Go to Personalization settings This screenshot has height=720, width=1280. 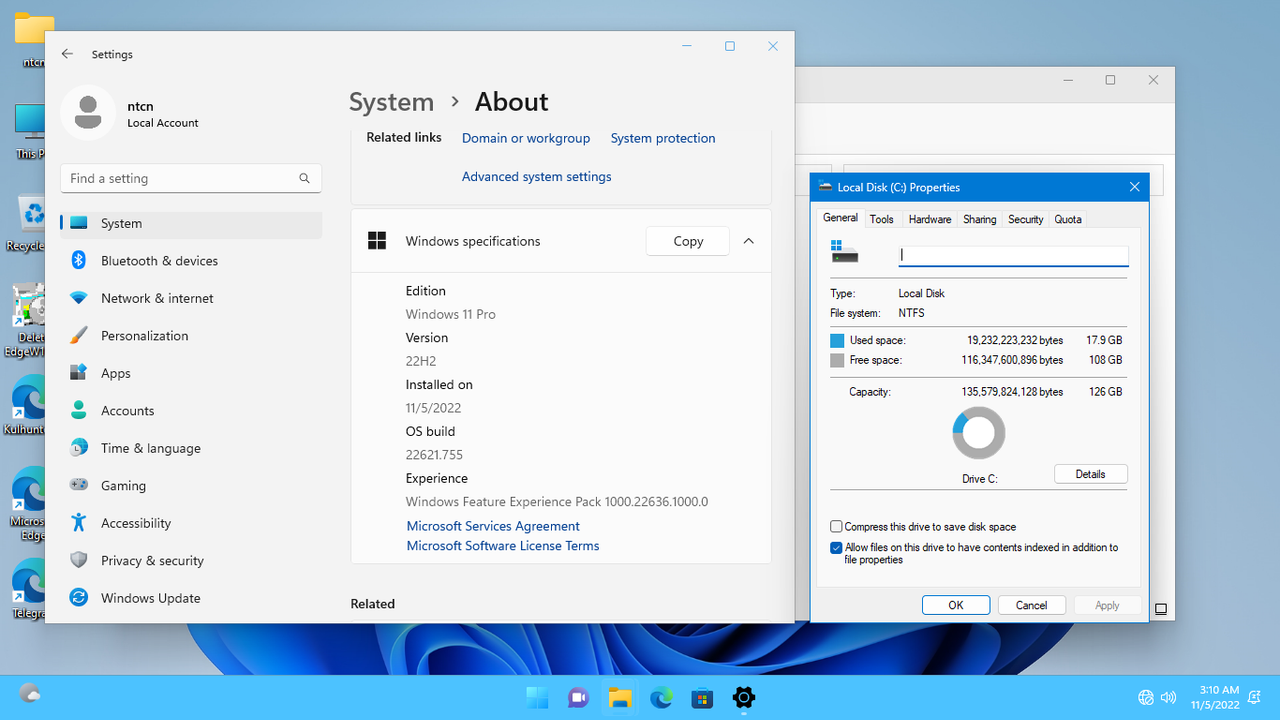tap(191, 336)
